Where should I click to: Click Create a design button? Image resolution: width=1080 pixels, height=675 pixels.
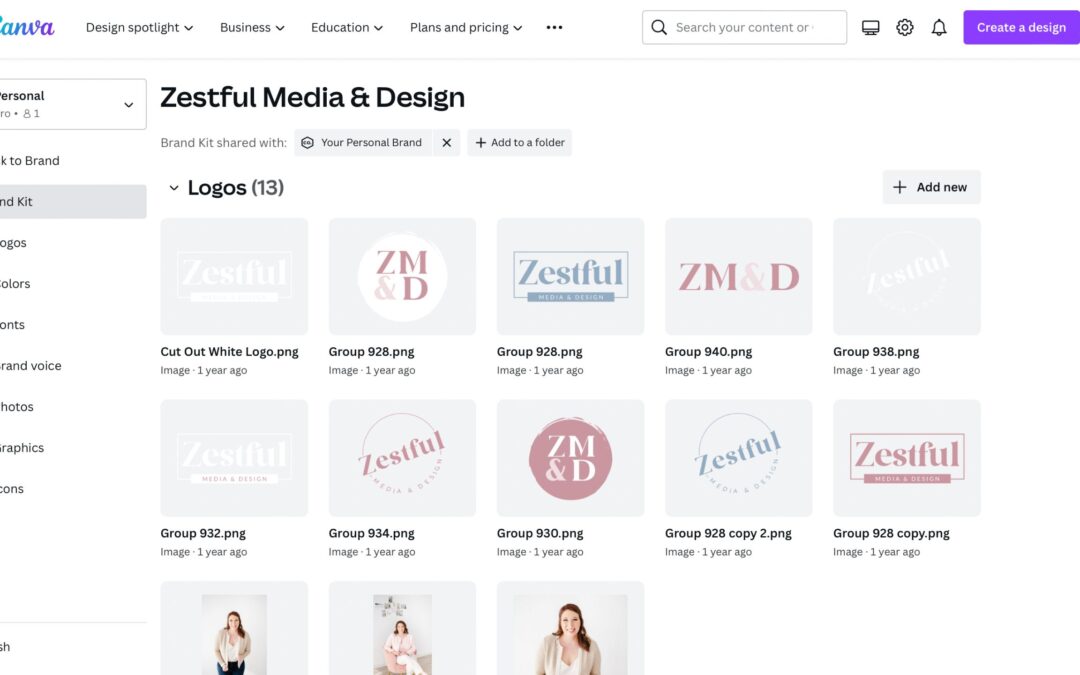tap(1021, 28)
